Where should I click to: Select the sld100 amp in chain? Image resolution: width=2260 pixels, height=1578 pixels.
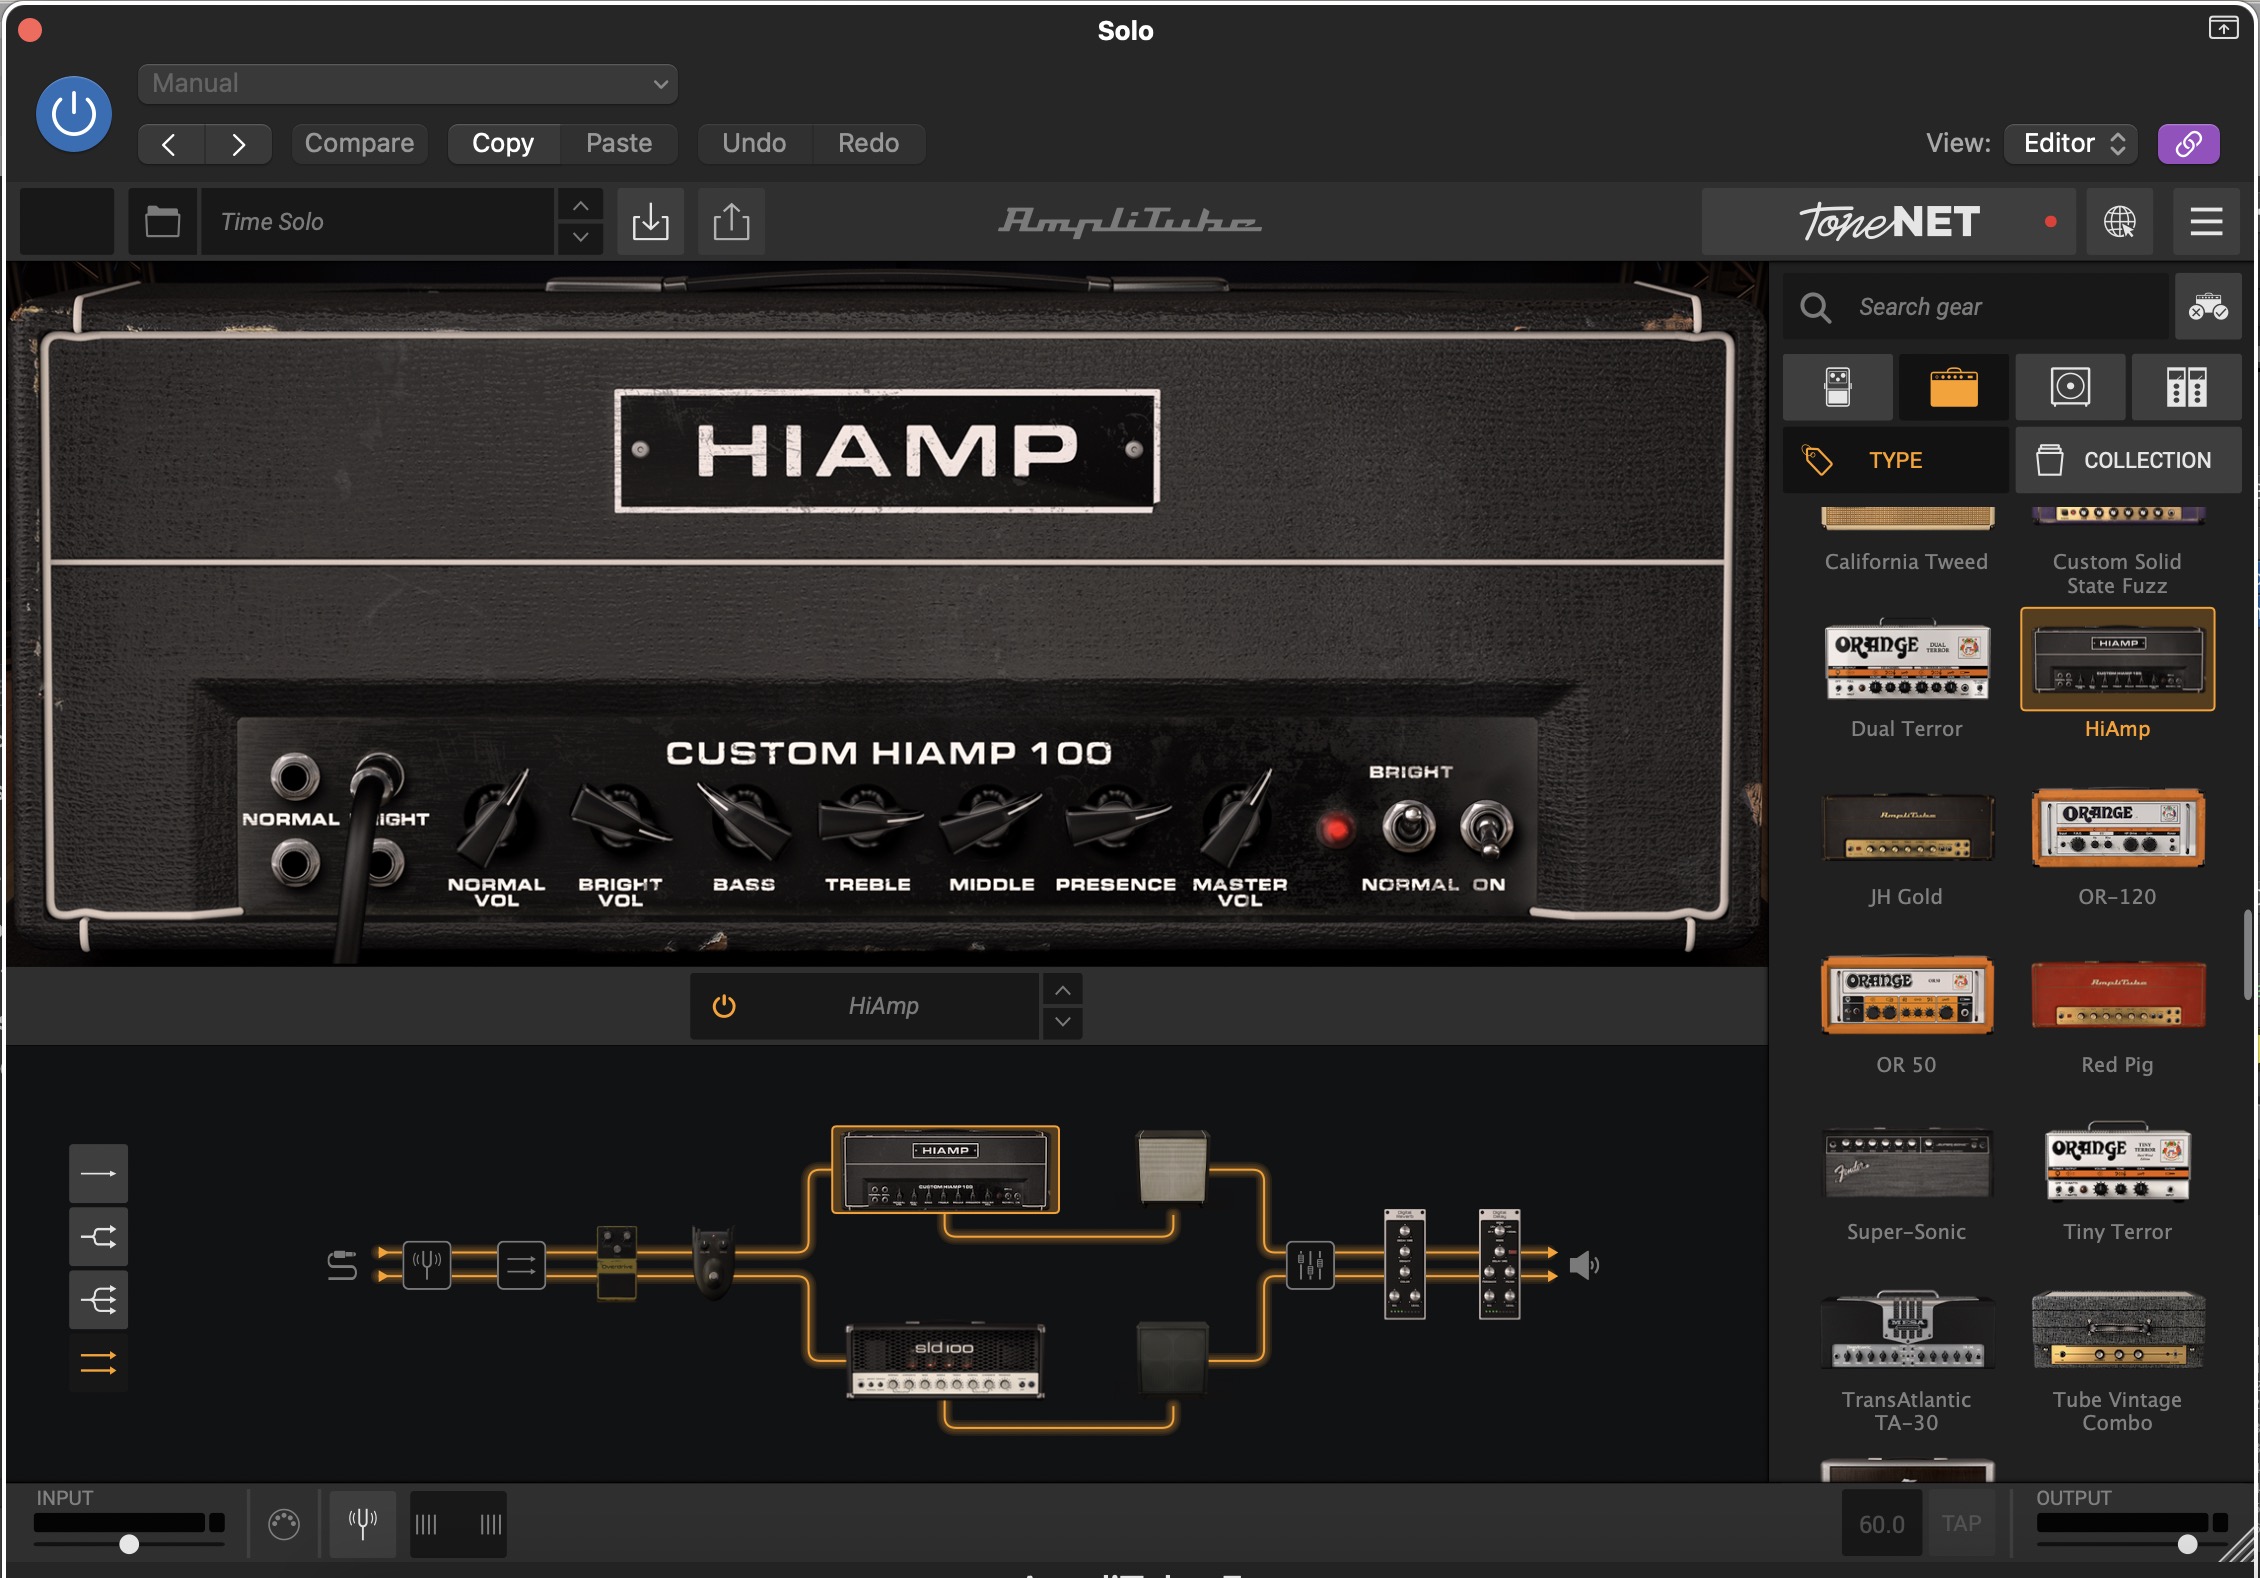click(x=945, y=1361)
